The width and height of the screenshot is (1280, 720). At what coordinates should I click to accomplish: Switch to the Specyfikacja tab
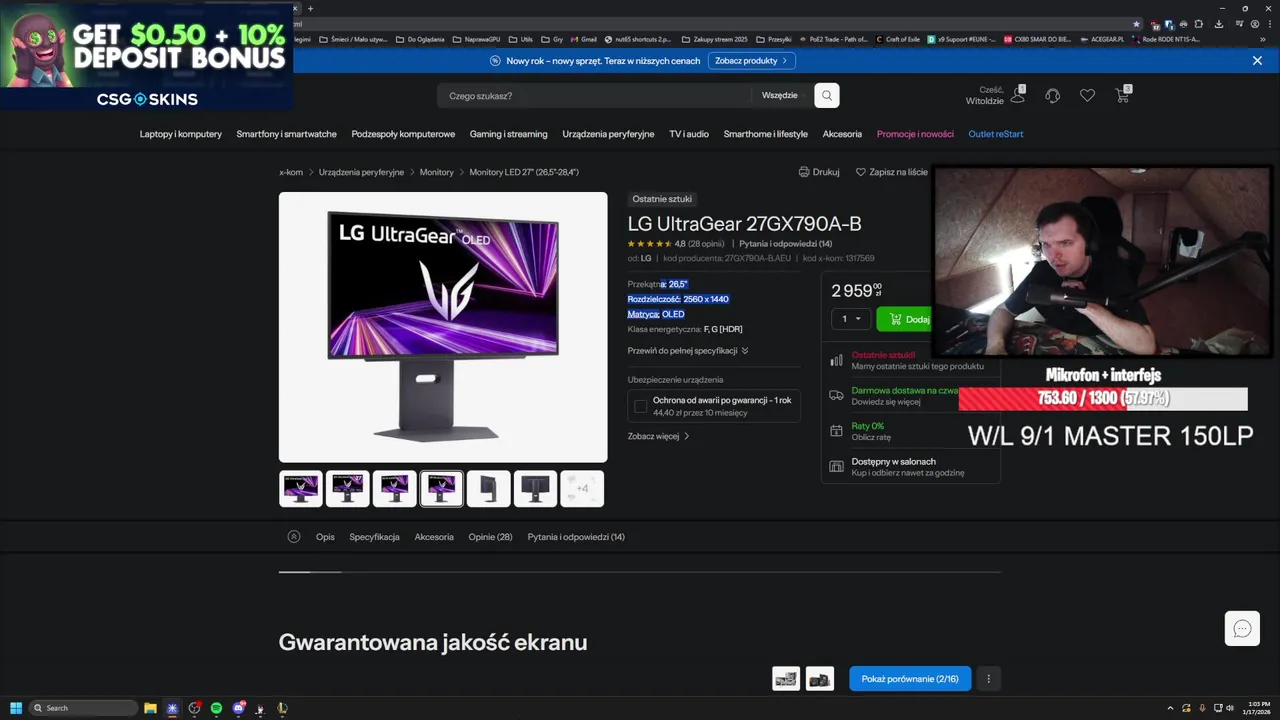[374, 537]
